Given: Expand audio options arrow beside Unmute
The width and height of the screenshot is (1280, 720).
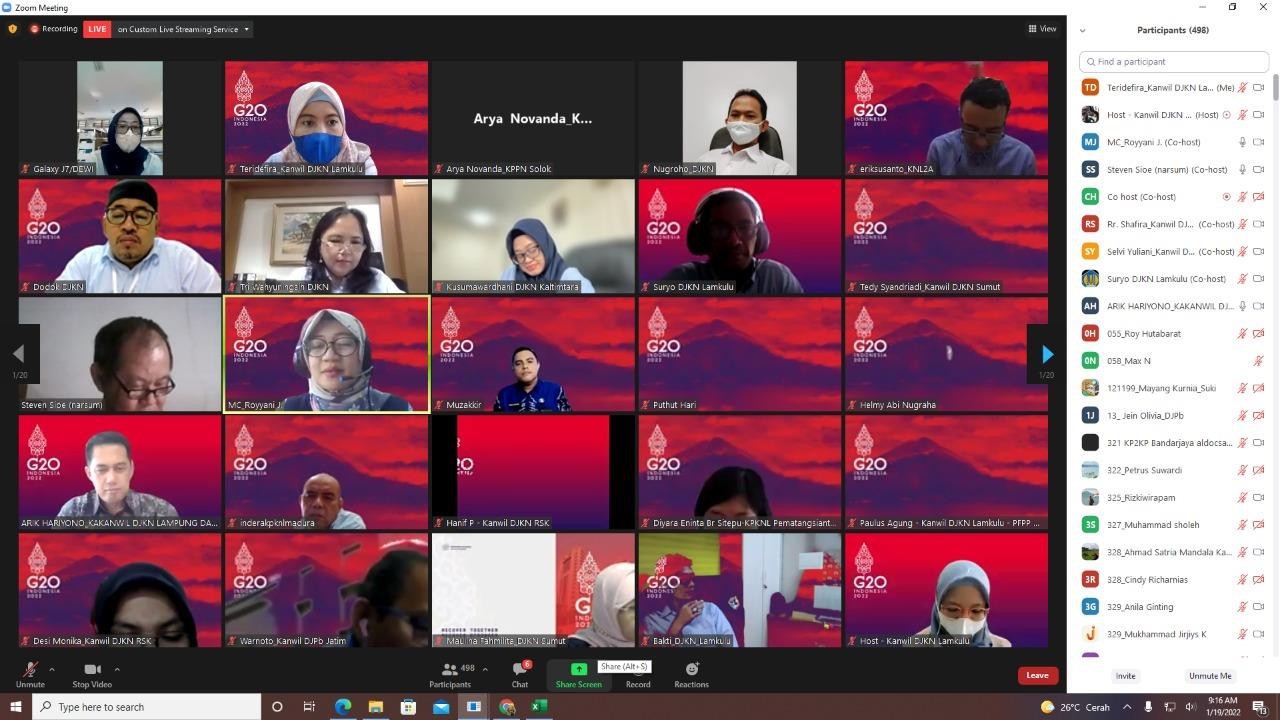Looking at the screenshot, I should [x=52, y=669].
